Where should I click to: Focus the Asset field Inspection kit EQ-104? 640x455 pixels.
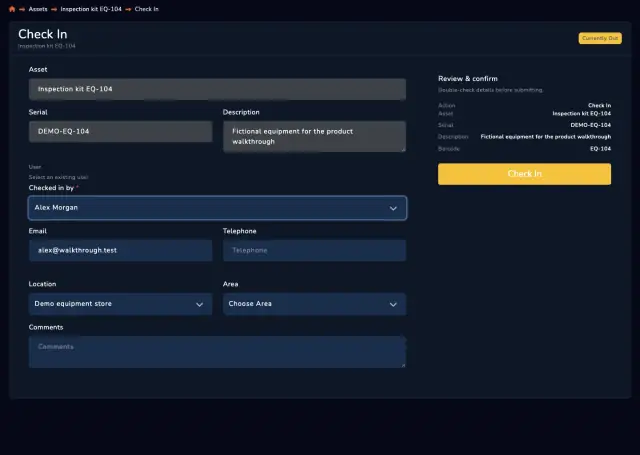click(x=217, y=89)
